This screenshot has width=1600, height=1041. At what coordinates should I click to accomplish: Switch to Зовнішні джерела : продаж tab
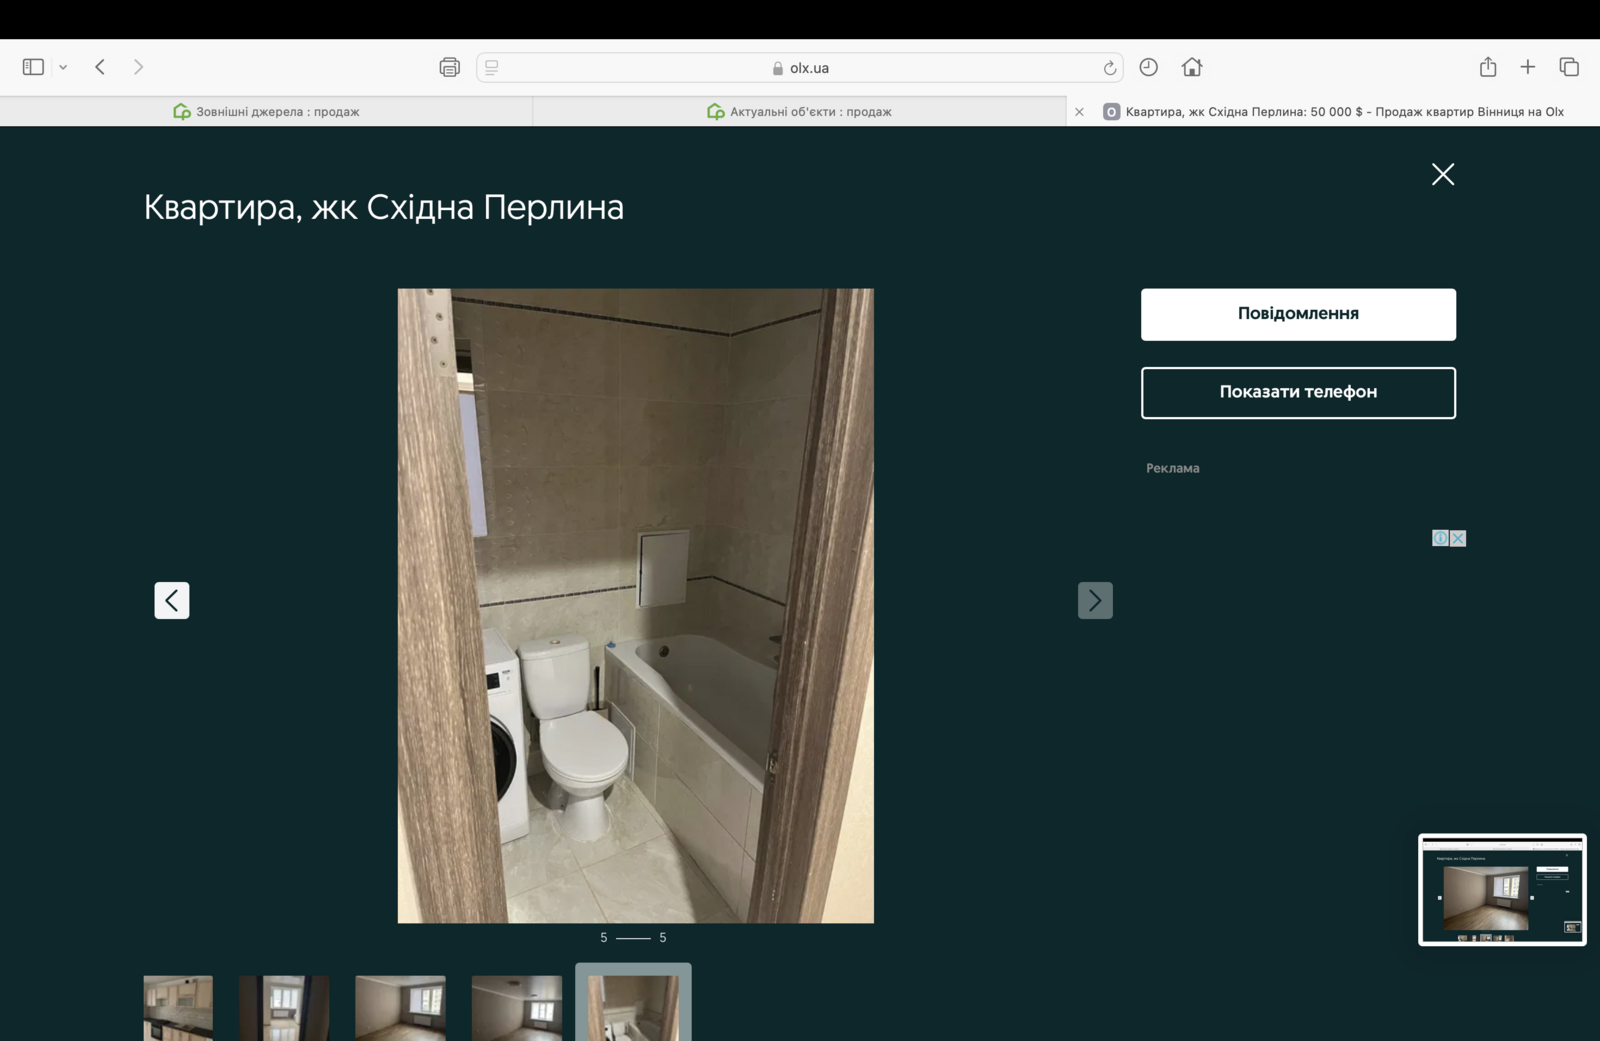point(266,112)
